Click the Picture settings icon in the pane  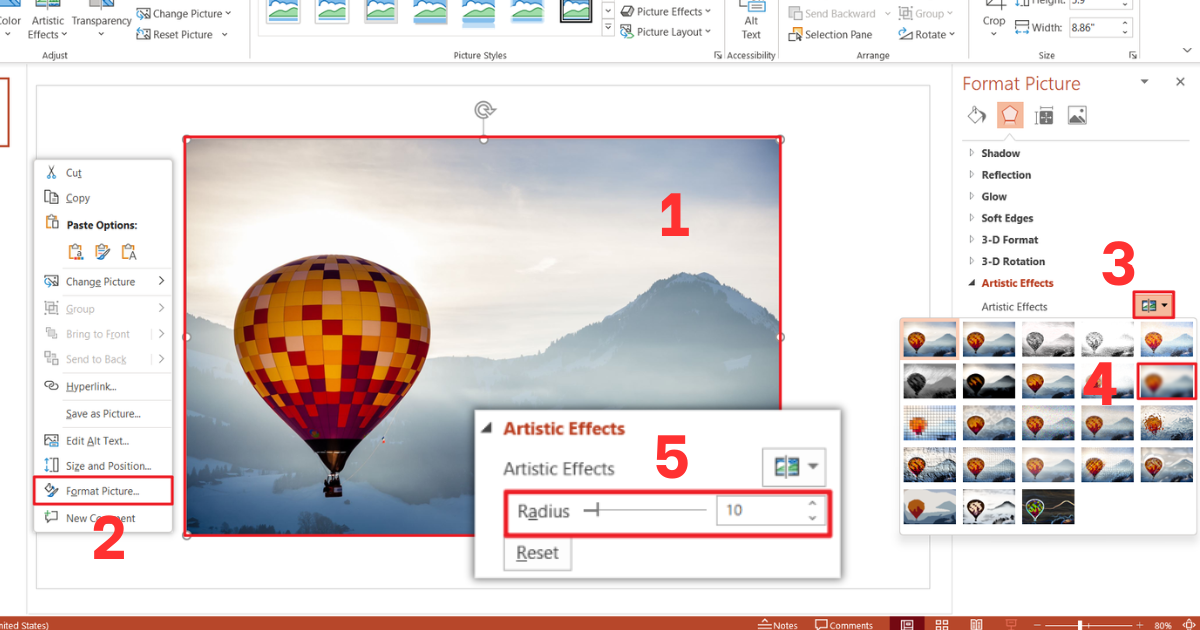(1077, 115)
